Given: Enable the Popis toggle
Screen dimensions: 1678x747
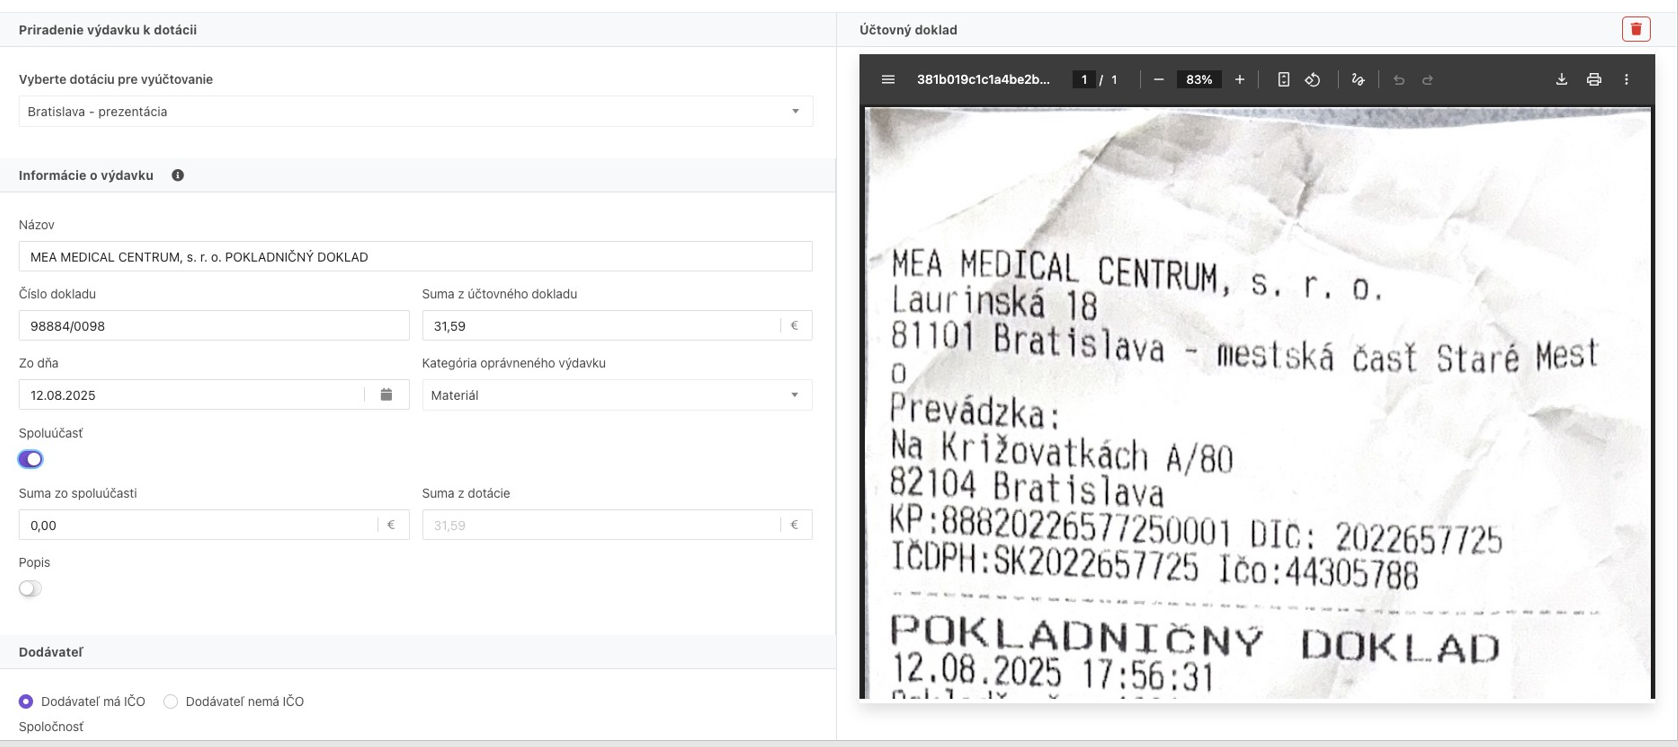Looking at the screenshot, I should 31,589.
